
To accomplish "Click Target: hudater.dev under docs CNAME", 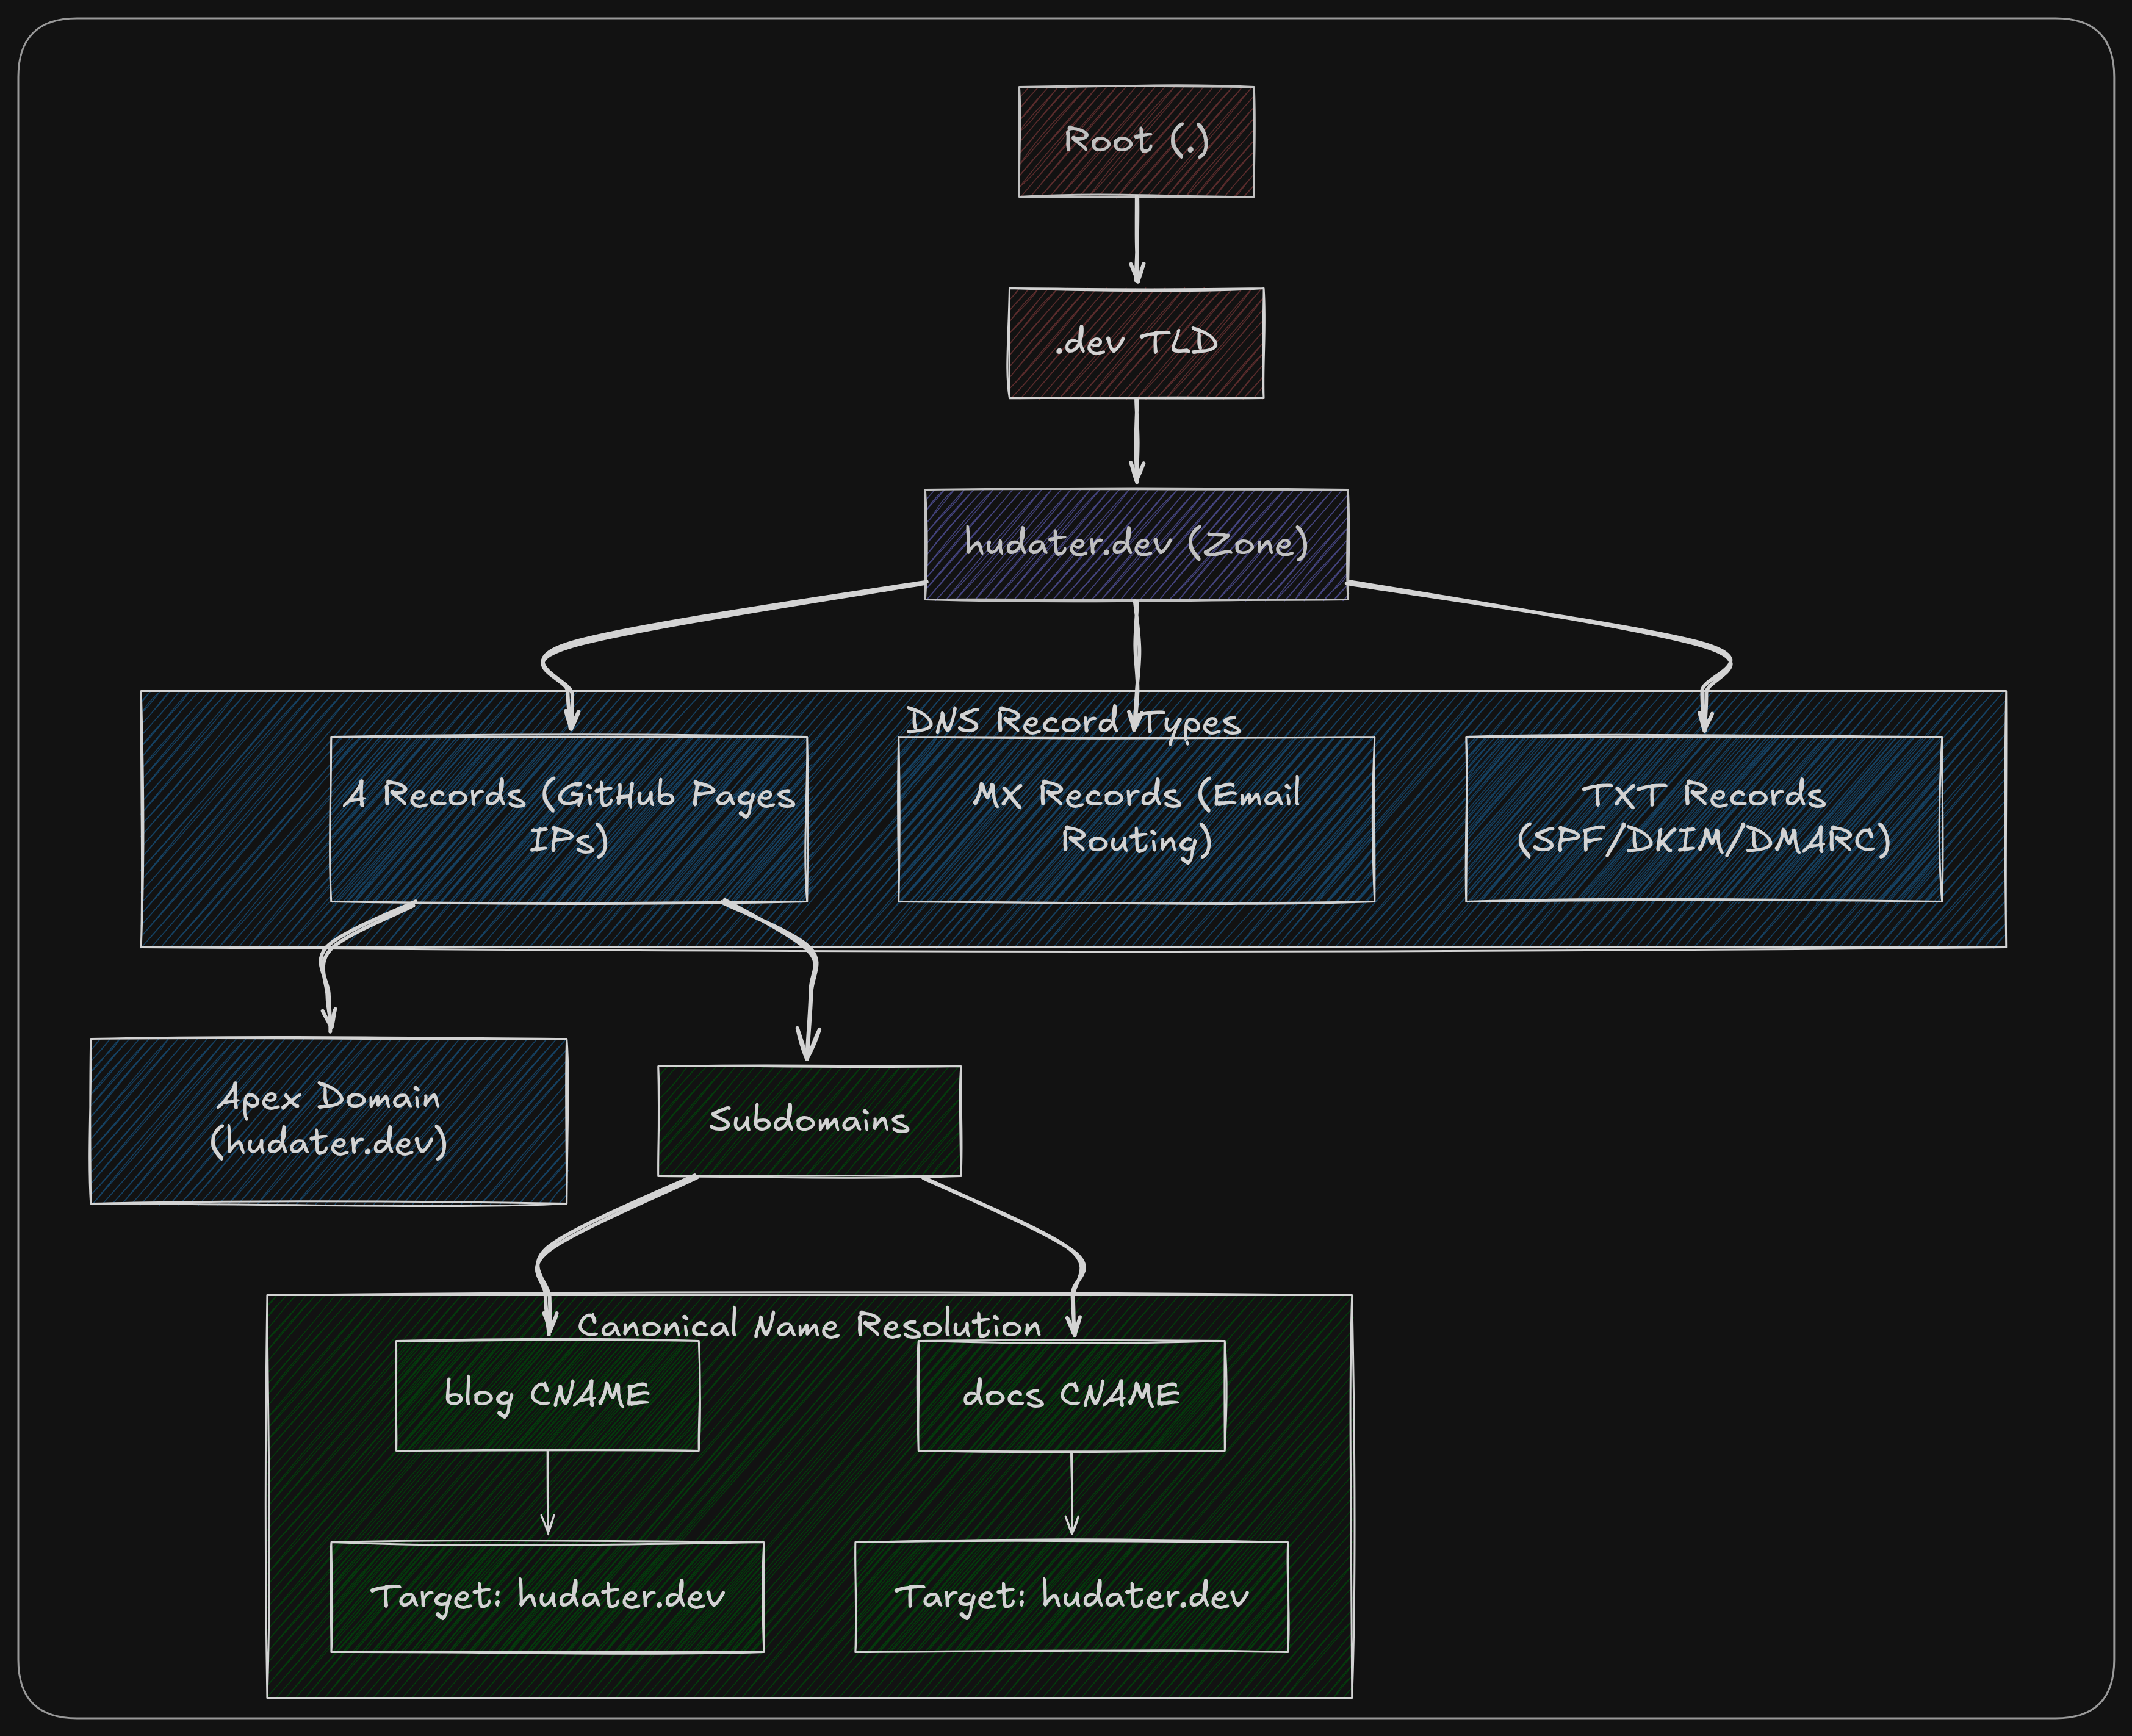I will click(x=1071, y=1596).
